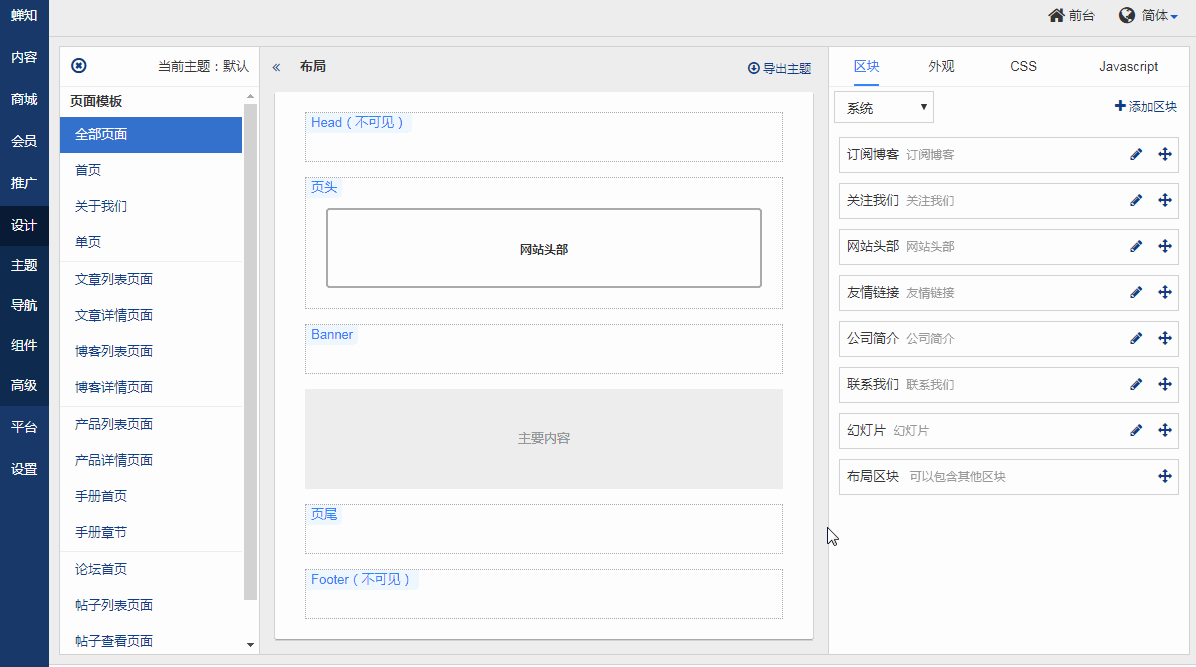Open the 系统 category dropdown

(x=884, y=107)
